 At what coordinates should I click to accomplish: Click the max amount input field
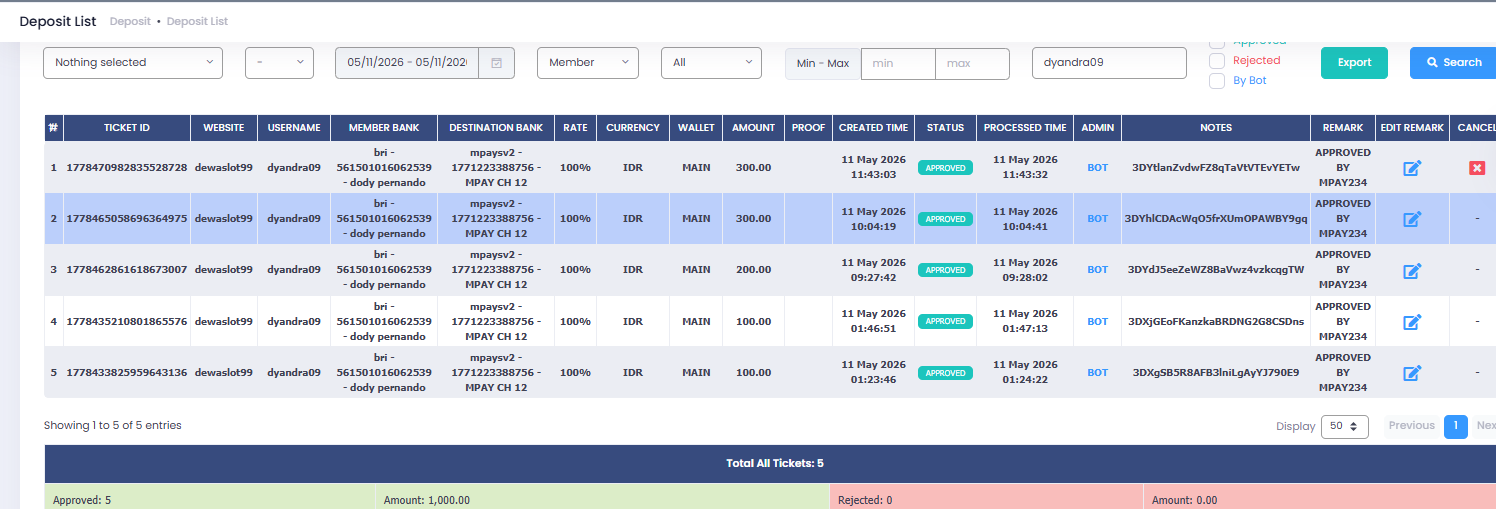pyautogui.click(x=972, y=63)
